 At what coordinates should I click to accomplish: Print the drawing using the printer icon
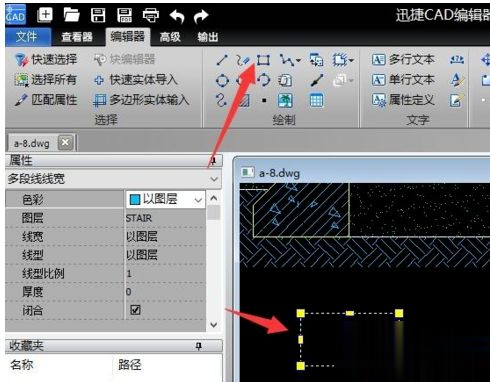151,15
